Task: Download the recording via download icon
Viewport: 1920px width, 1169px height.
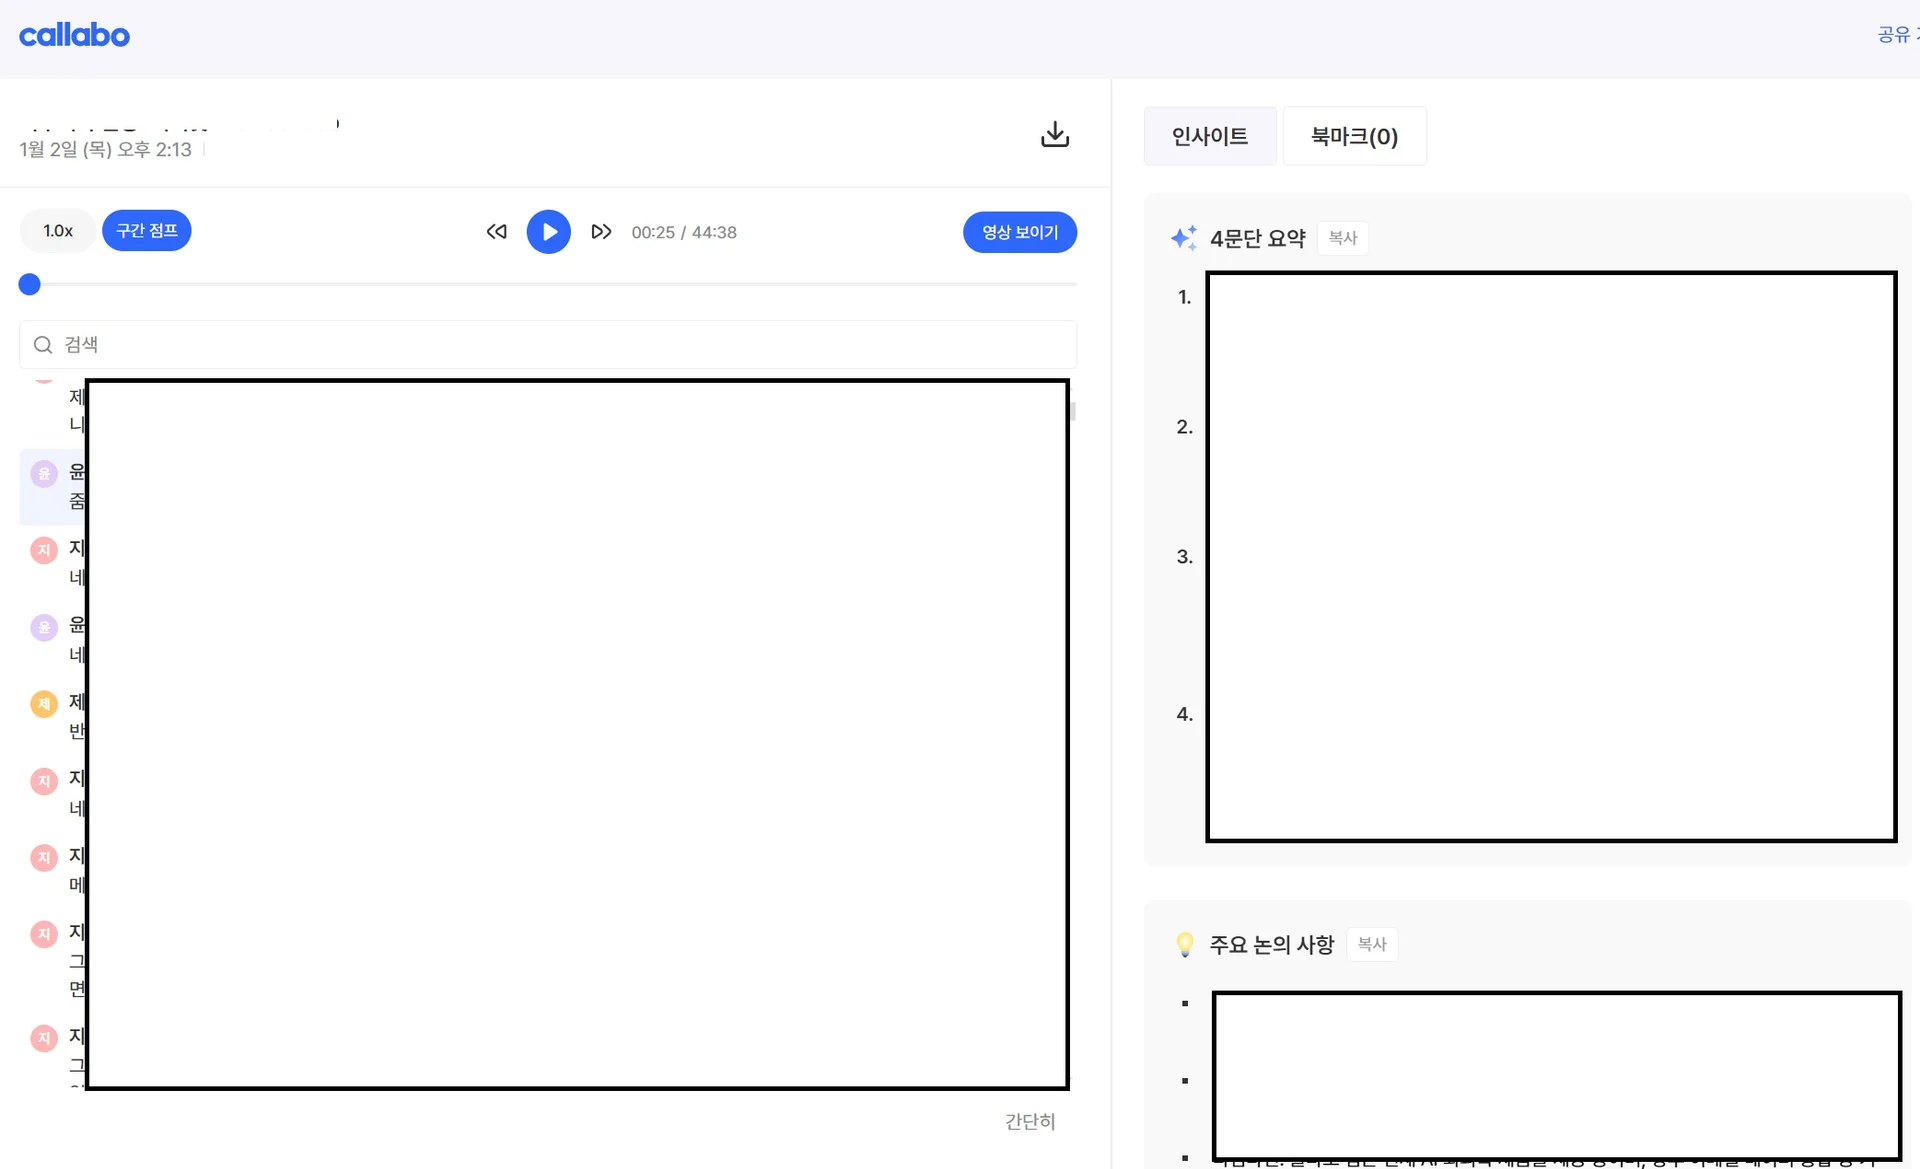Action: point(1054,134)
